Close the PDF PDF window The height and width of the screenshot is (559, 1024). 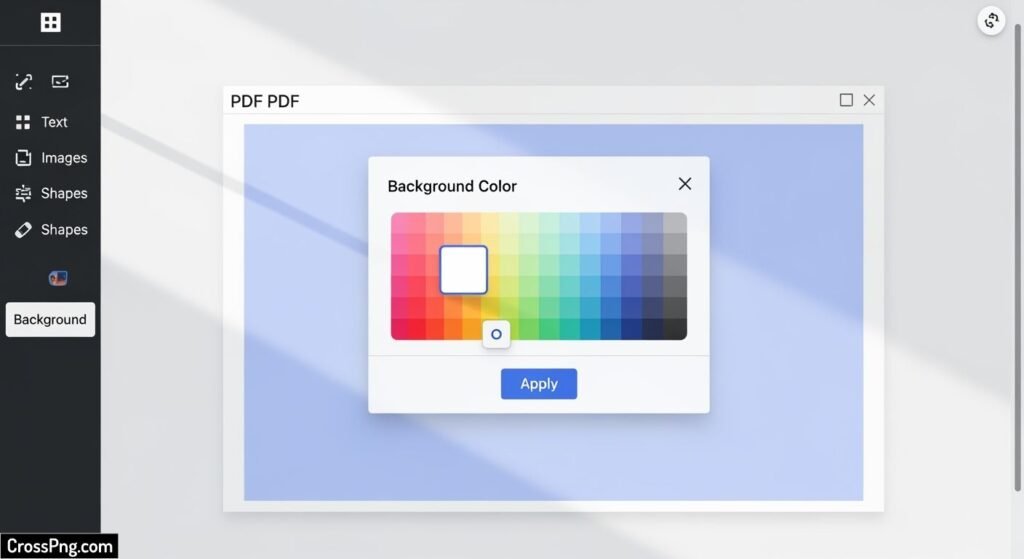[869, 100]
